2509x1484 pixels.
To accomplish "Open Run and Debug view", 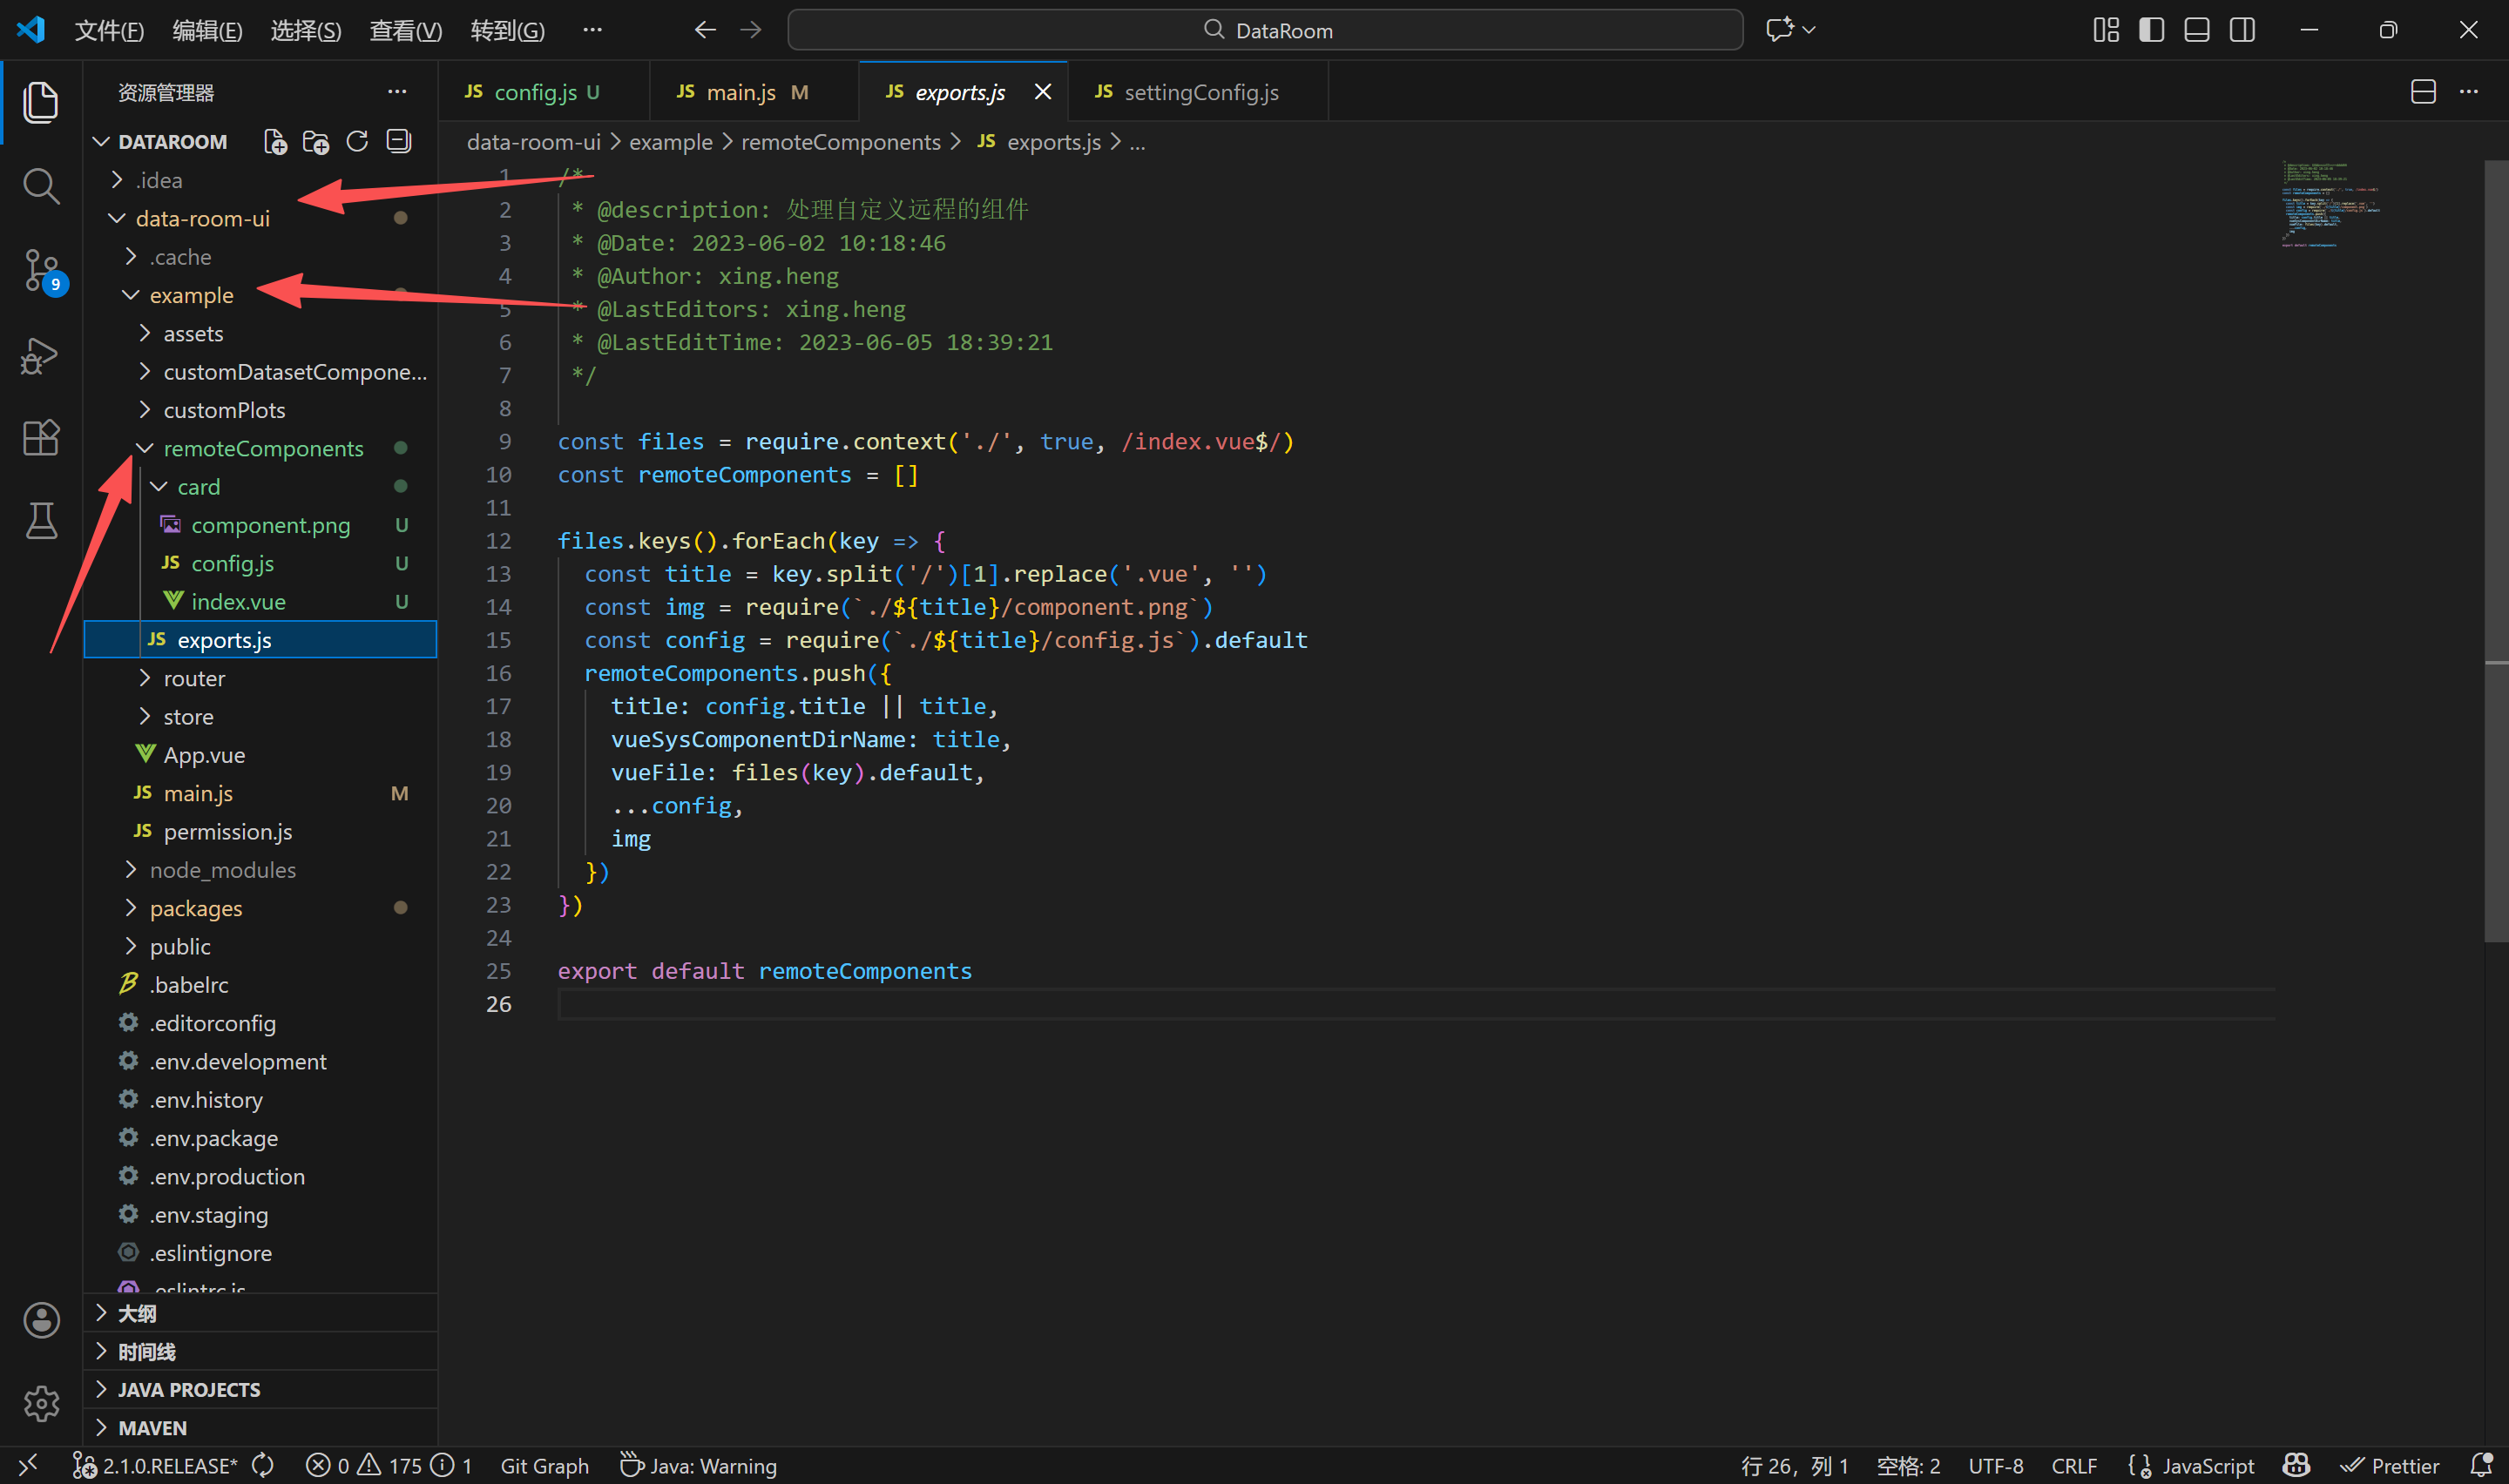I will 40,356.
